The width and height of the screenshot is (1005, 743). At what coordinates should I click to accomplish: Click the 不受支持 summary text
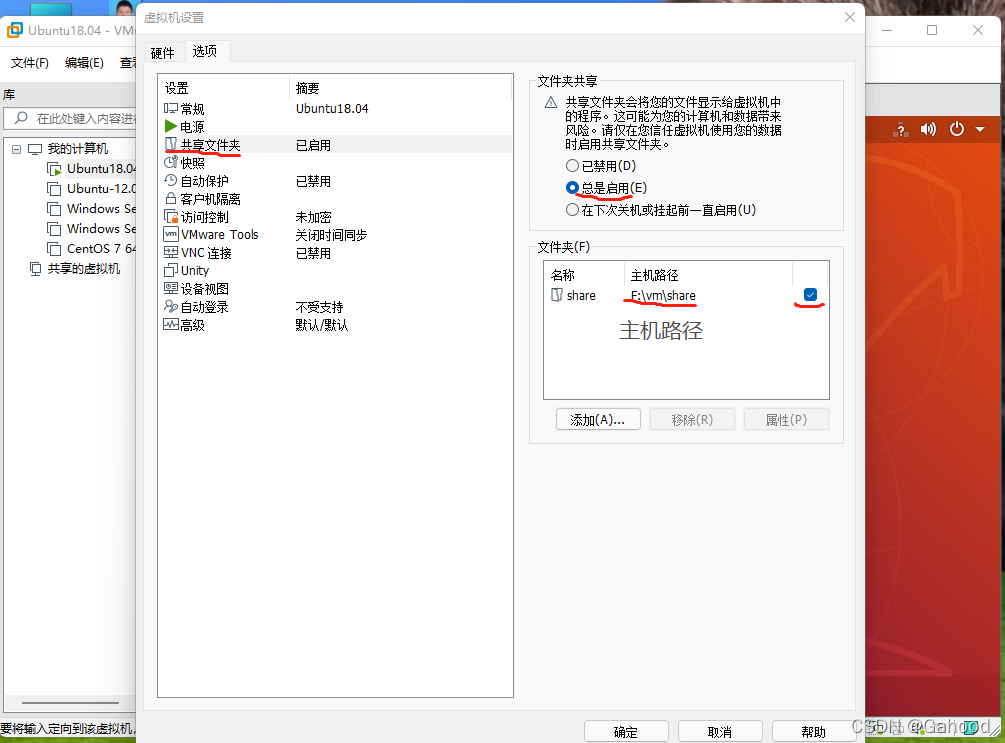[x=319, y=307]
